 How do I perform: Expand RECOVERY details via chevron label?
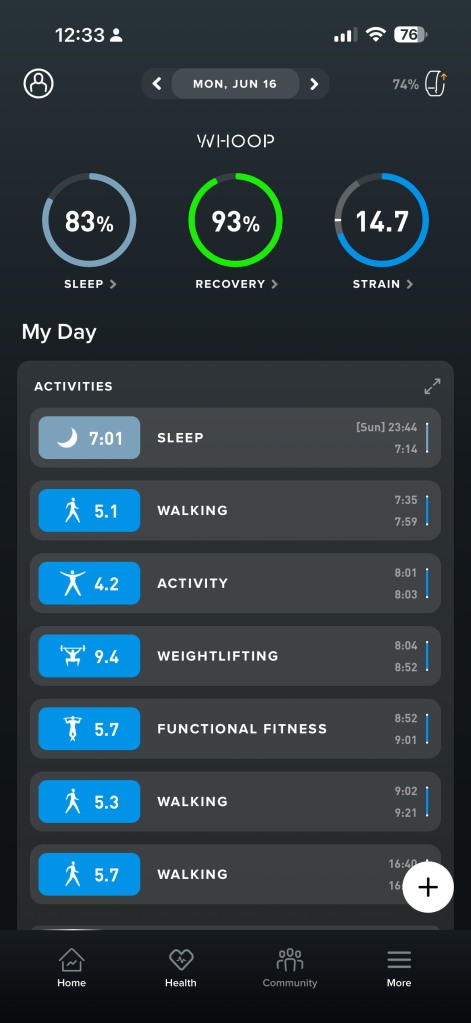[x=236, y=284]
